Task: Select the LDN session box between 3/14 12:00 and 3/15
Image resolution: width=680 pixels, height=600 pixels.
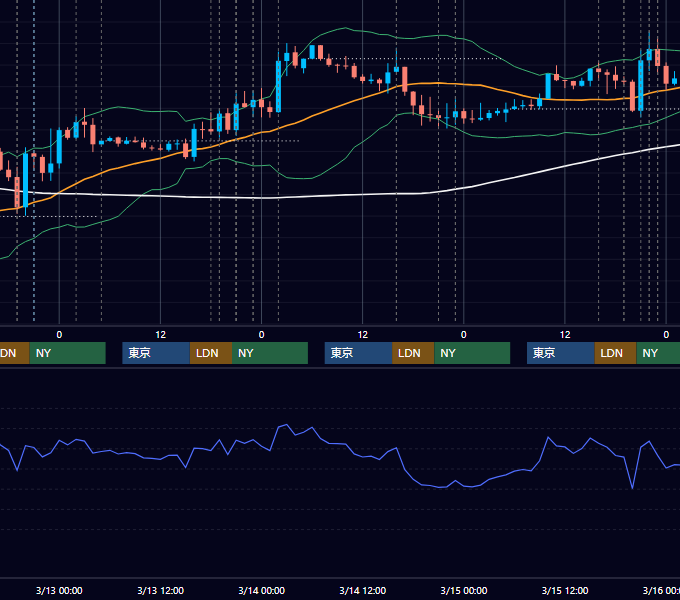Action: click(x=413, y=353)
